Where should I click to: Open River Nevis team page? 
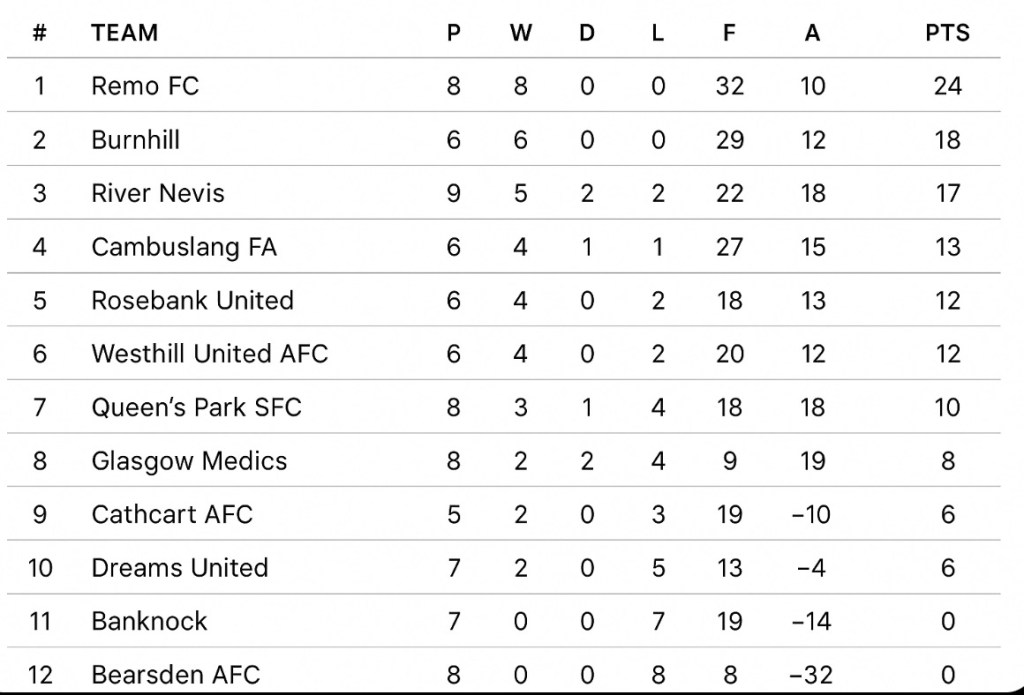pyautogui.click(x=158, y=193)
